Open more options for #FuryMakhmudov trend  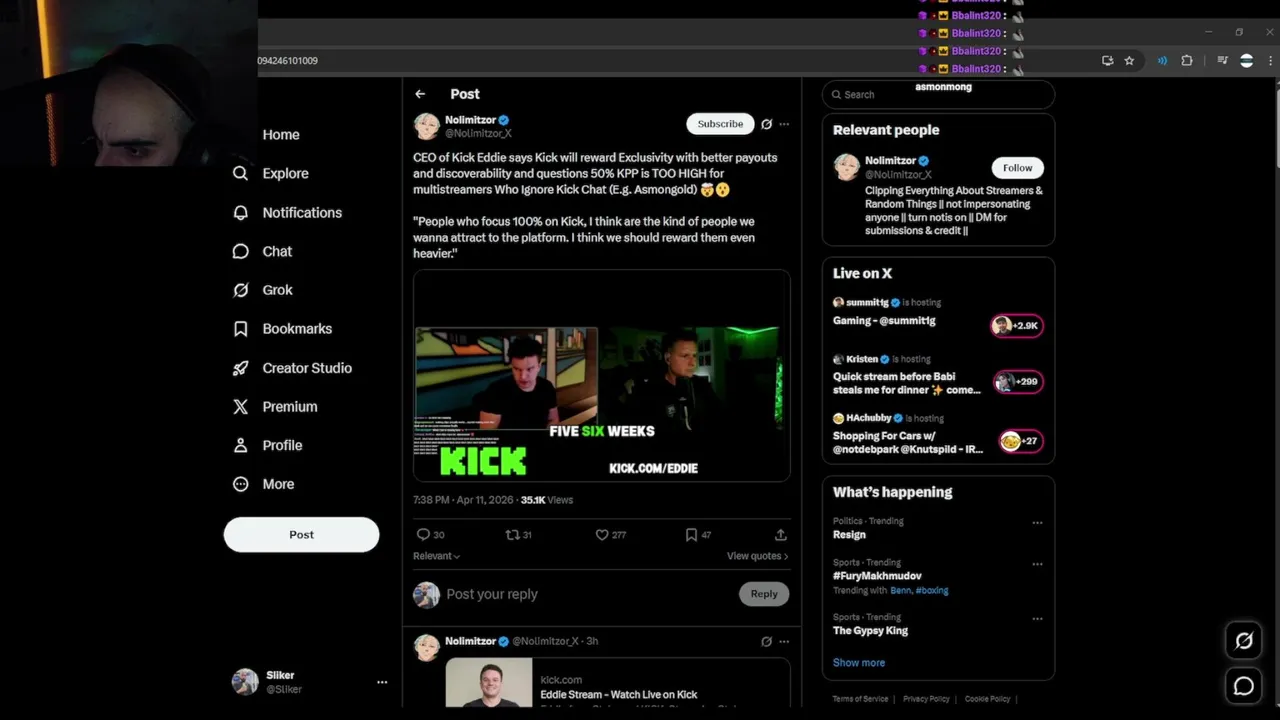1037,564
